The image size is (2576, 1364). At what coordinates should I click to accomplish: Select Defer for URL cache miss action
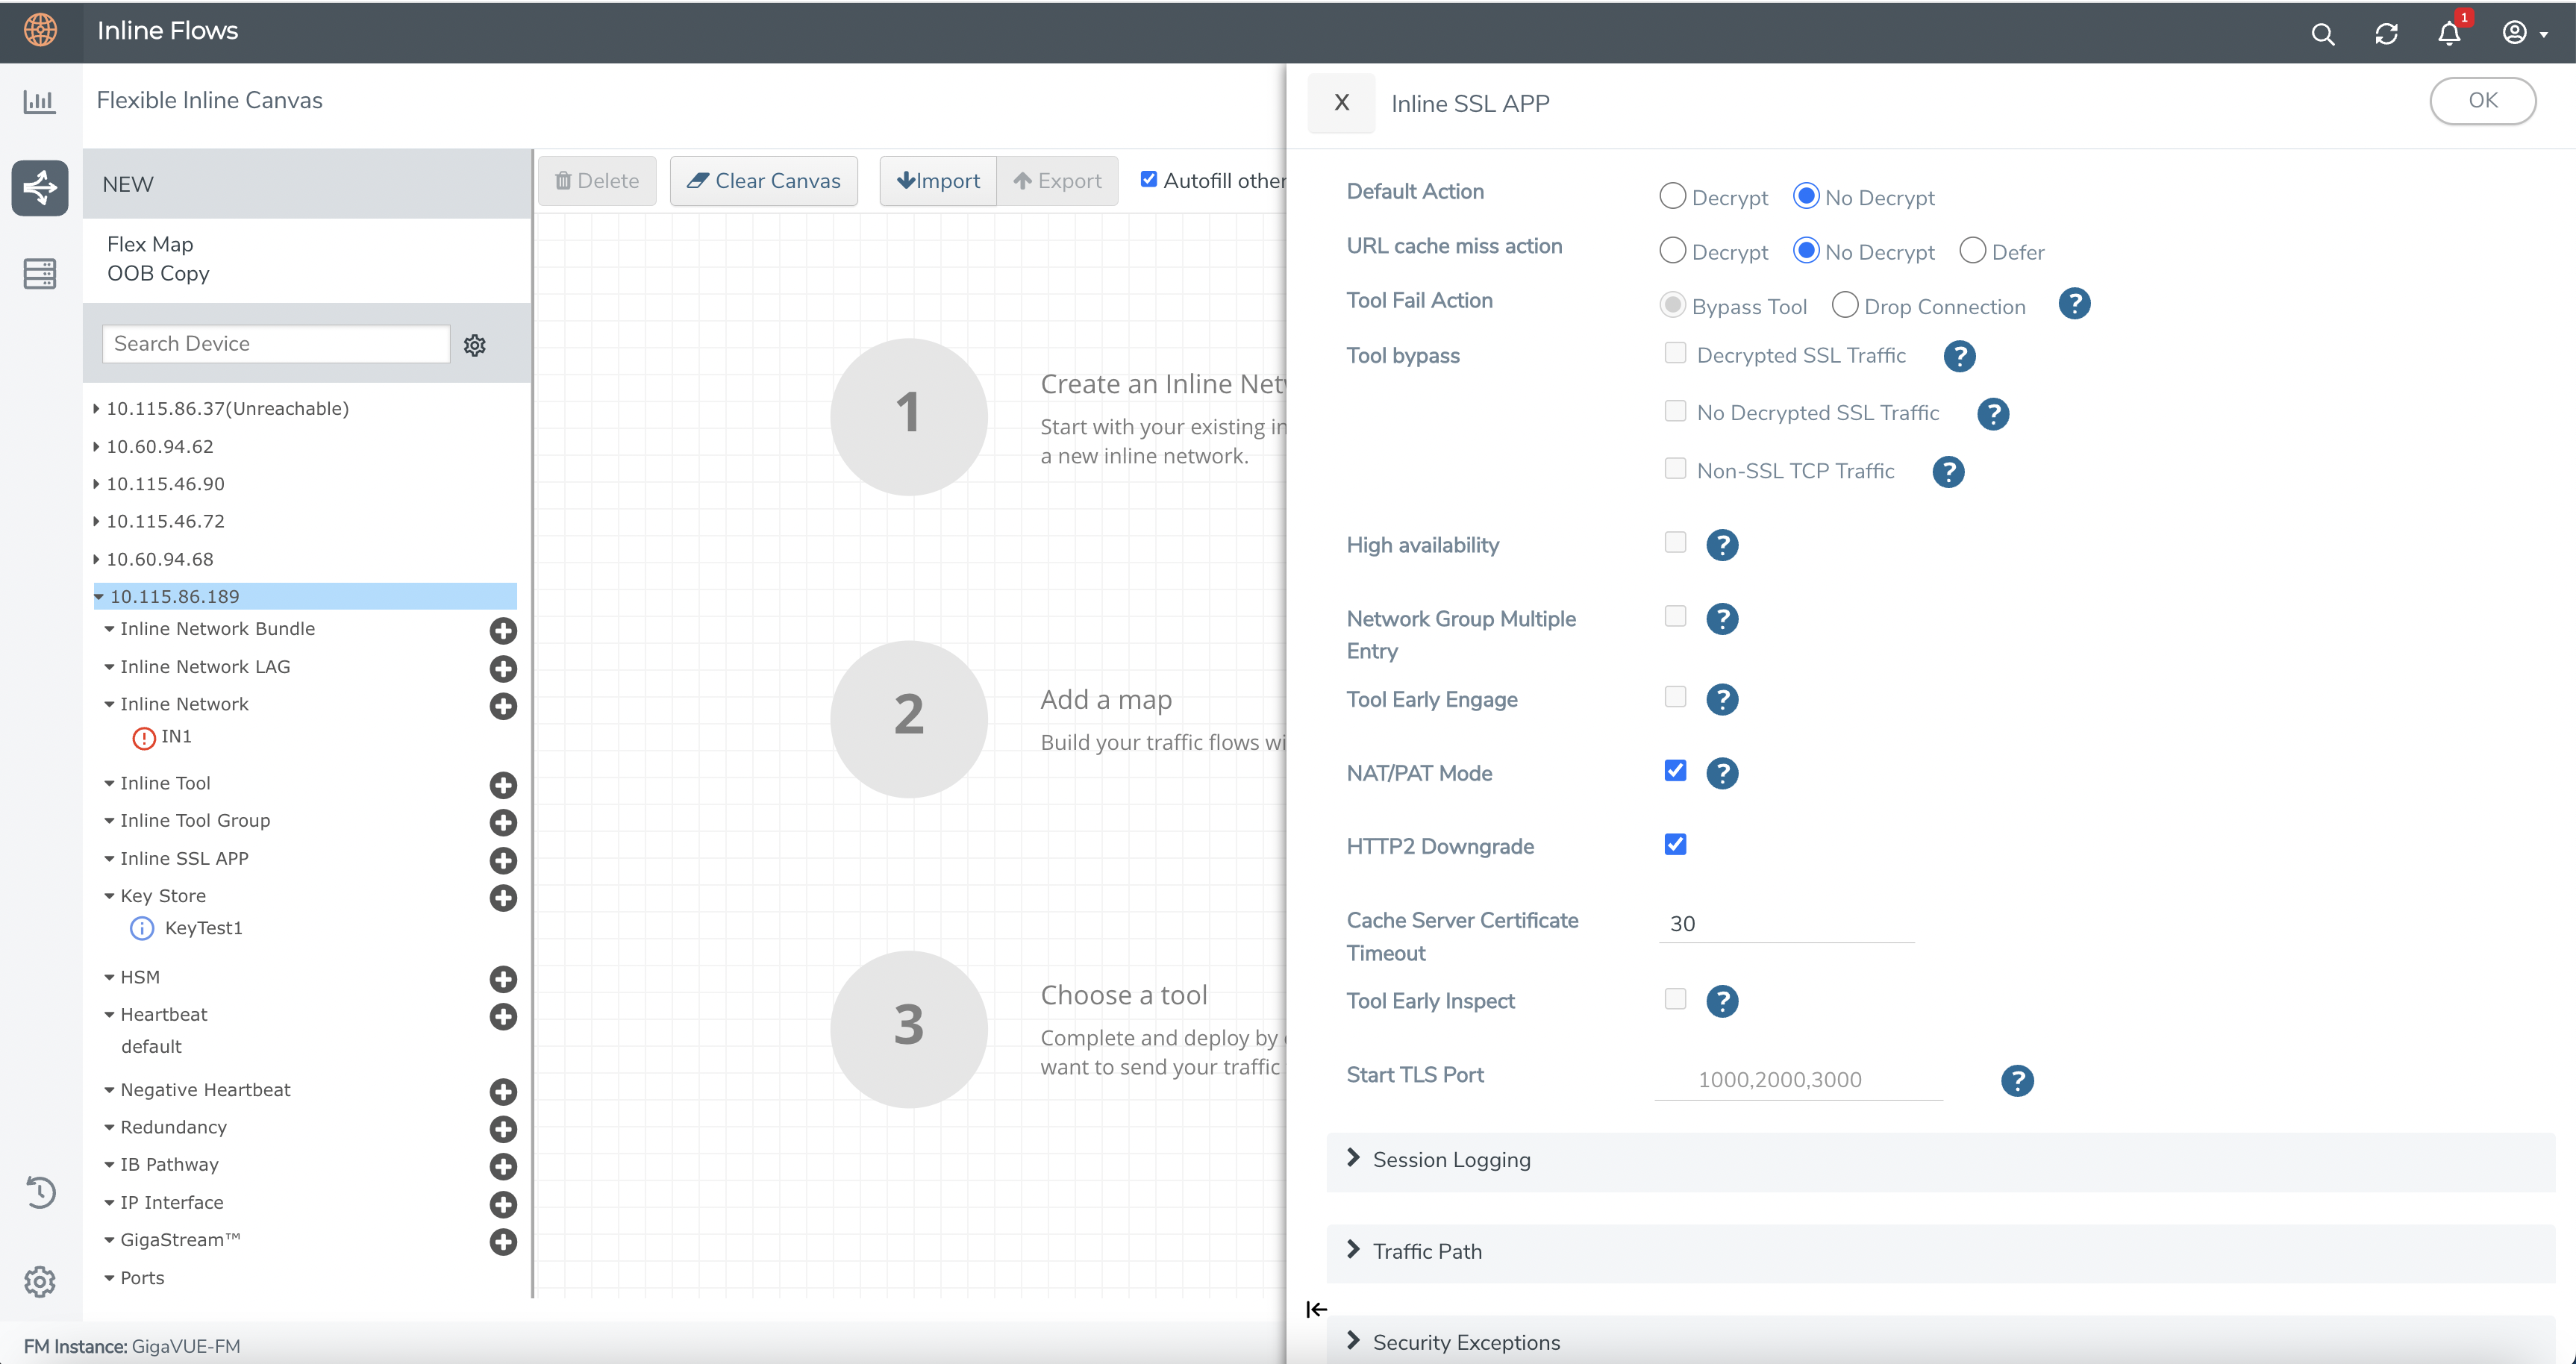click(1972, 251)
